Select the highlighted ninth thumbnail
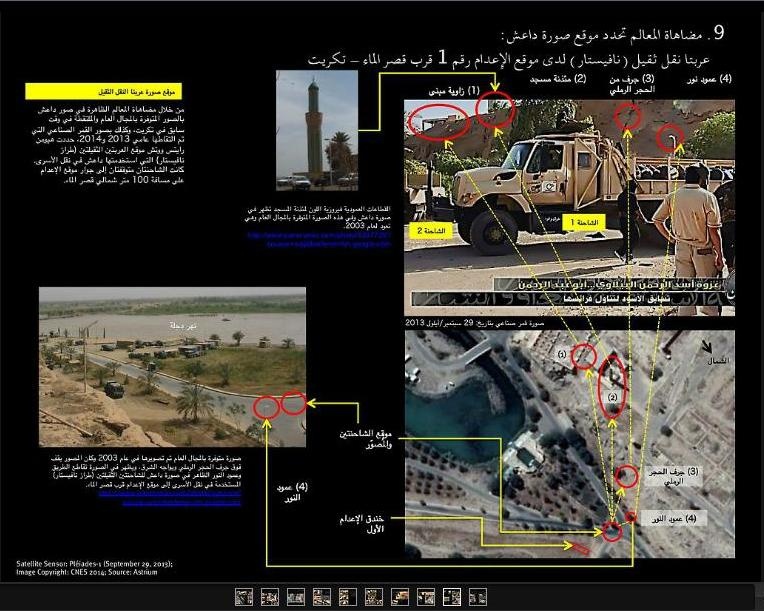This screenshot has height=611, width=764. [x=451, y=597]
